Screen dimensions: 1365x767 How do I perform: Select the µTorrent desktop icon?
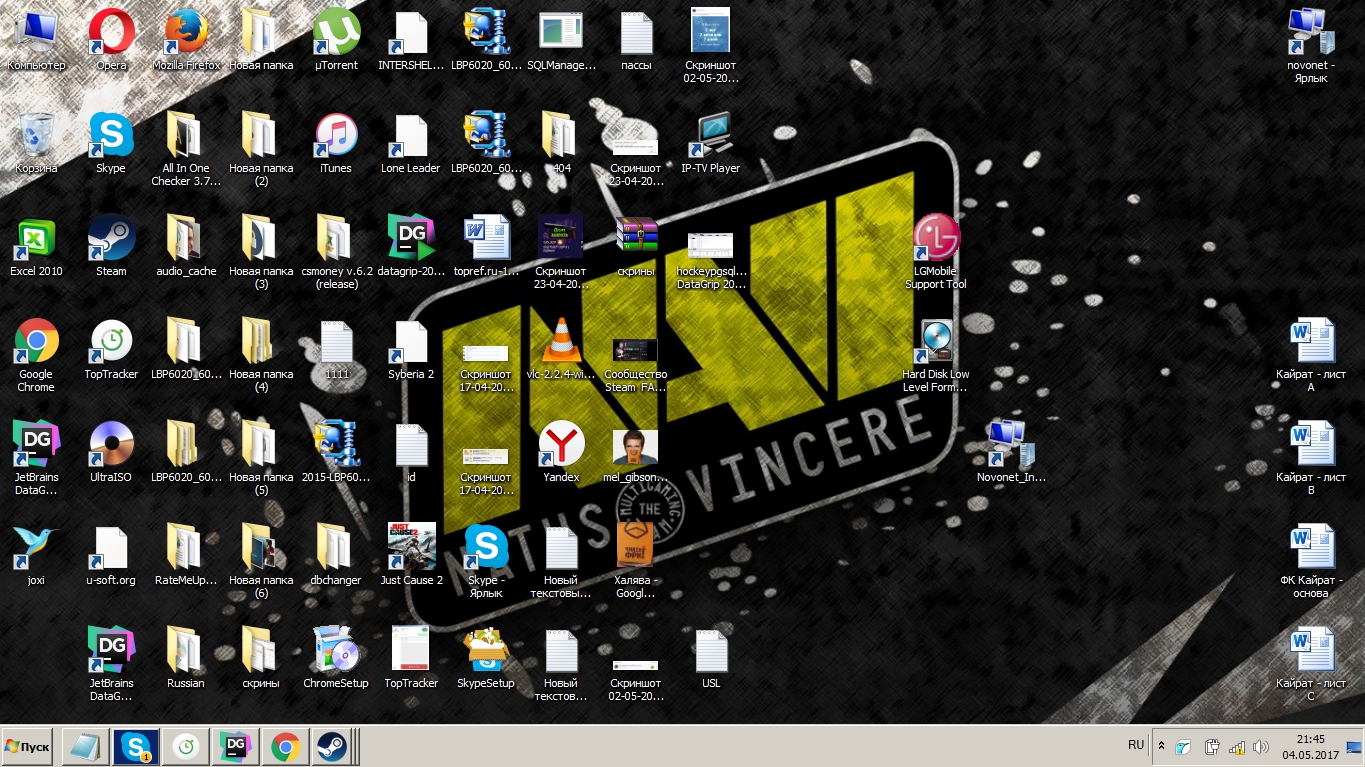click(x=336, y=33)
